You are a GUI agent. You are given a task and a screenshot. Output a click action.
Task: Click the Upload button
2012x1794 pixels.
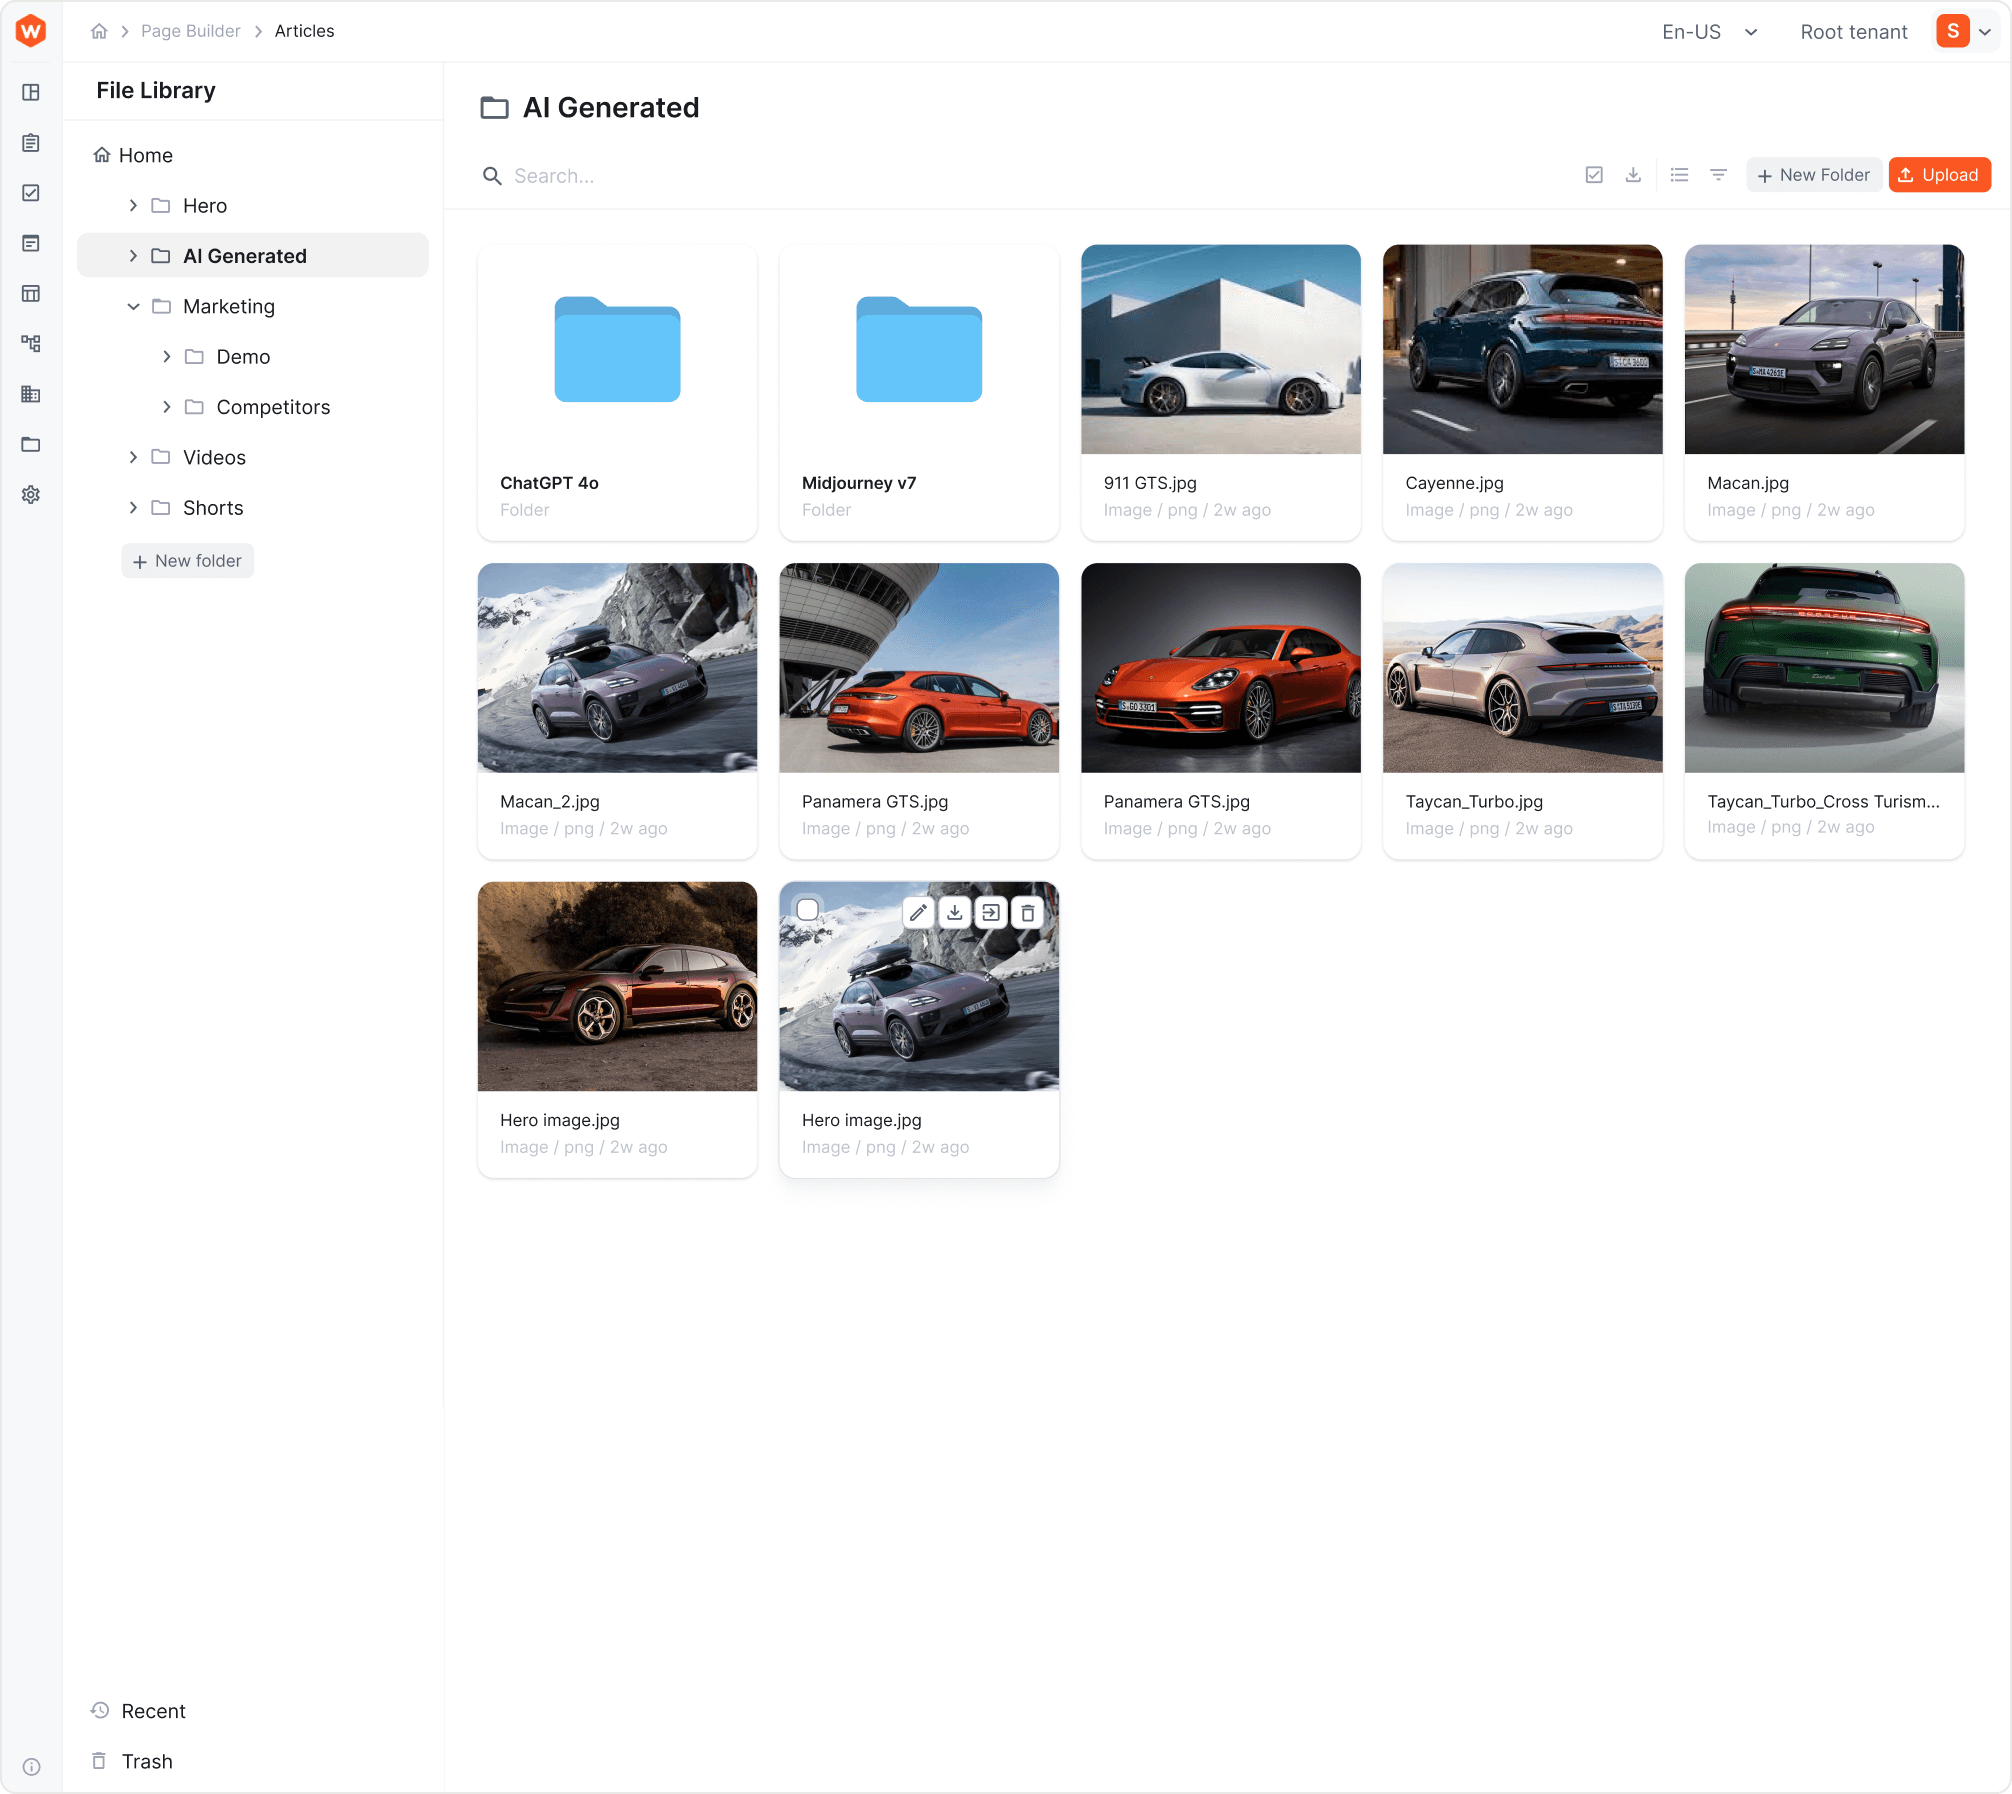pos(1938,174)
